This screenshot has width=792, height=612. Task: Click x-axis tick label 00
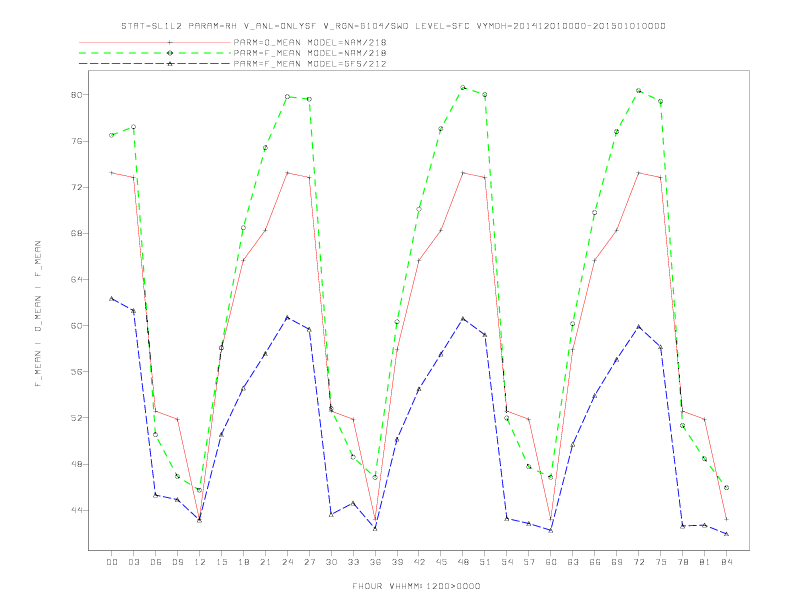pyautogui.click(x=112, y=562)
